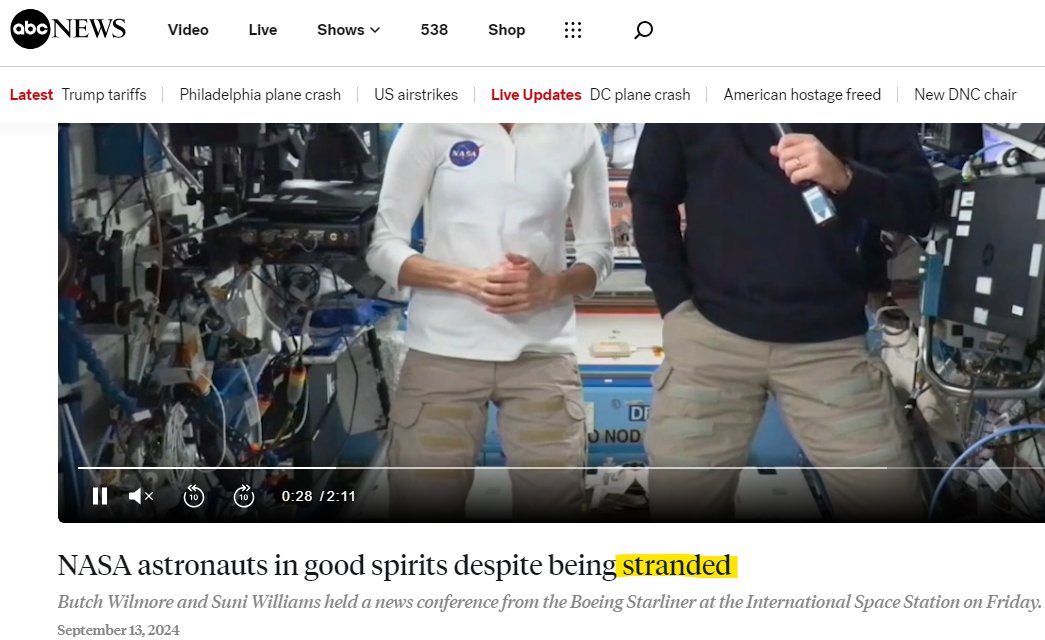The width and height of the screenshot is (1045, 640).
Task: Open the American hostage freed story
Action: click(802, 95)
